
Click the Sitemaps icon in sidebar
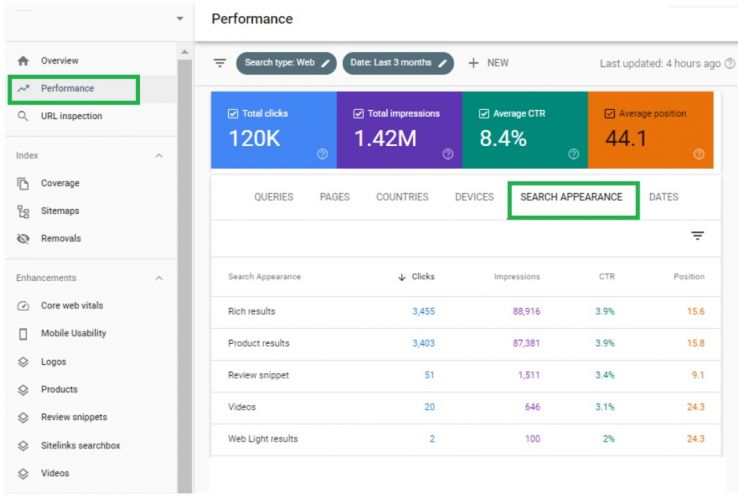23,211
